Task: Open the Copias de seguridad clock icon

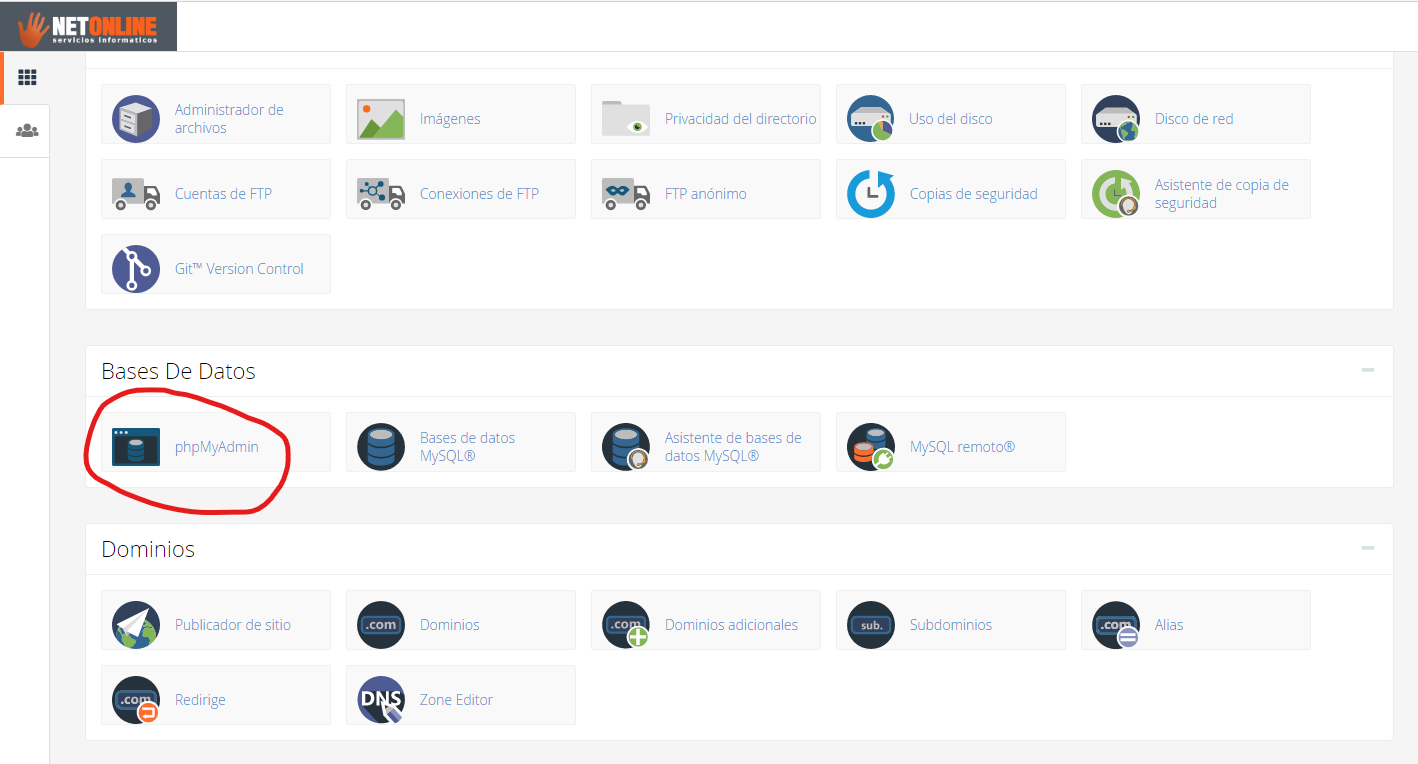Action: tap(871, 194)
